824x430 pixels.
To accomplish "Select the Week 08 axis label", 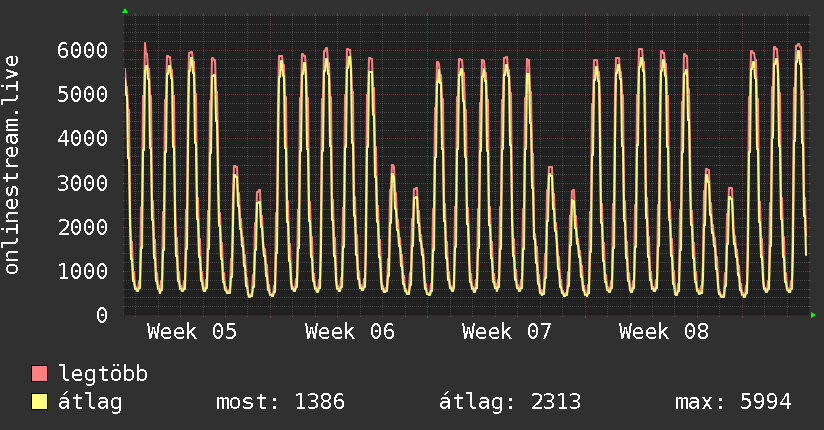I will tap(664, 332).
